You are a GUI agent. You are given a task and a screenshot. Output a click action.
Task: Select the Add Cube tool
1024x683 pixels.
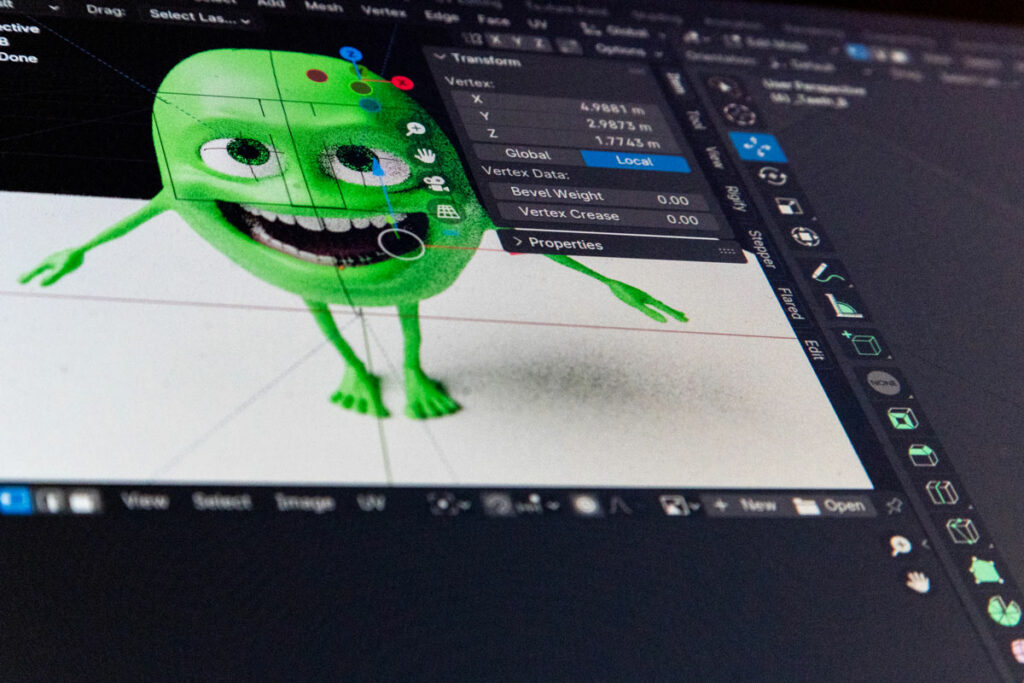(x=862, y=343)
